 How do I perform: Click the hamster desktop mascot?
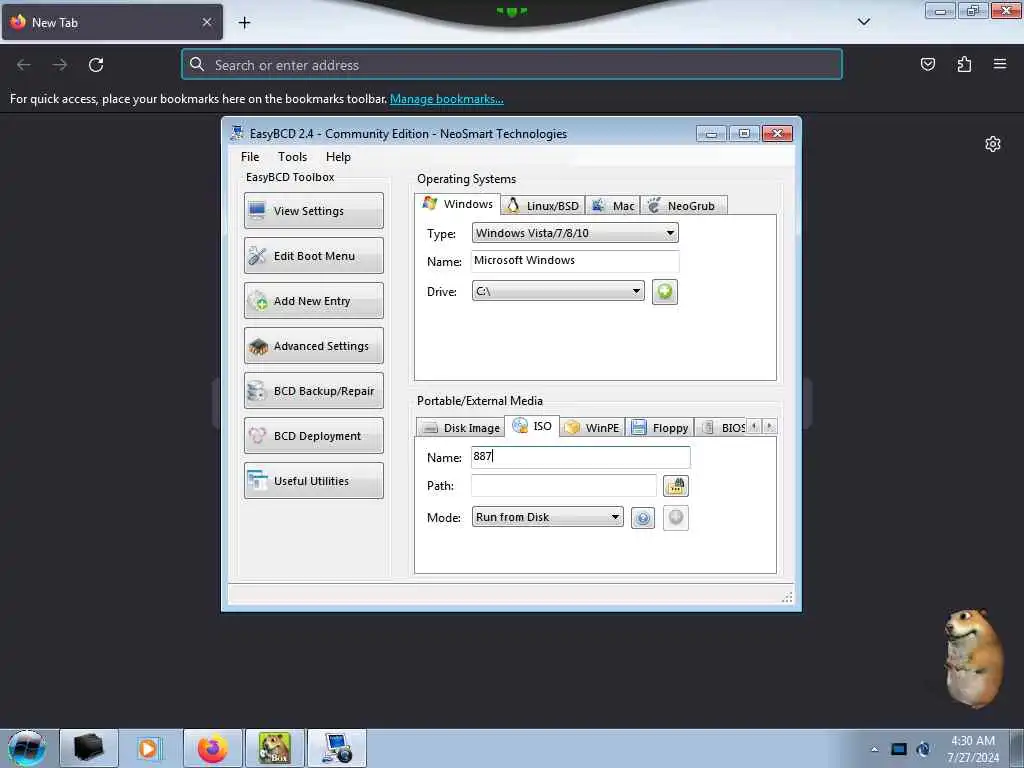tap(973, 658)
